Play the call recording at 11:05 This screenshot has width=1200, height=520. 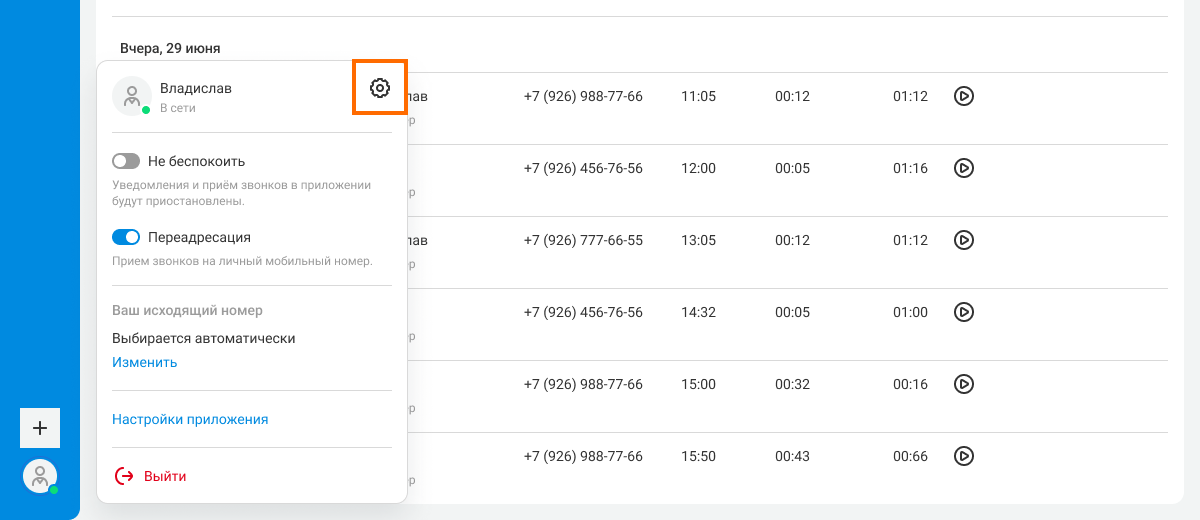coord(963,96)
